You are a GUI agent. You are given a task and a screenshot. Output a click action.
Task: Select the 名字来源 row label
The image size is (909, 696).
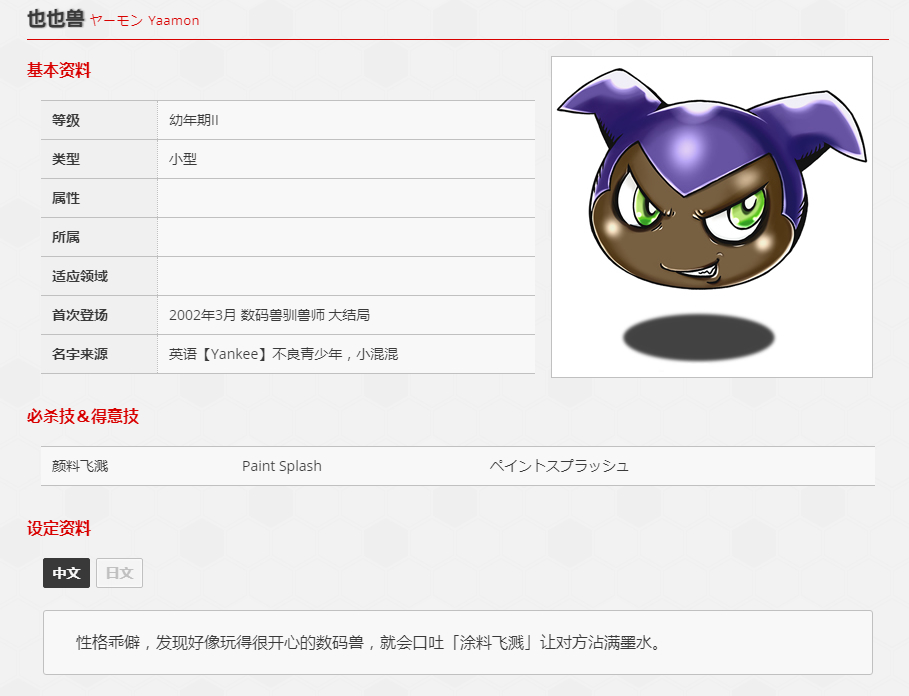[80, 354]
